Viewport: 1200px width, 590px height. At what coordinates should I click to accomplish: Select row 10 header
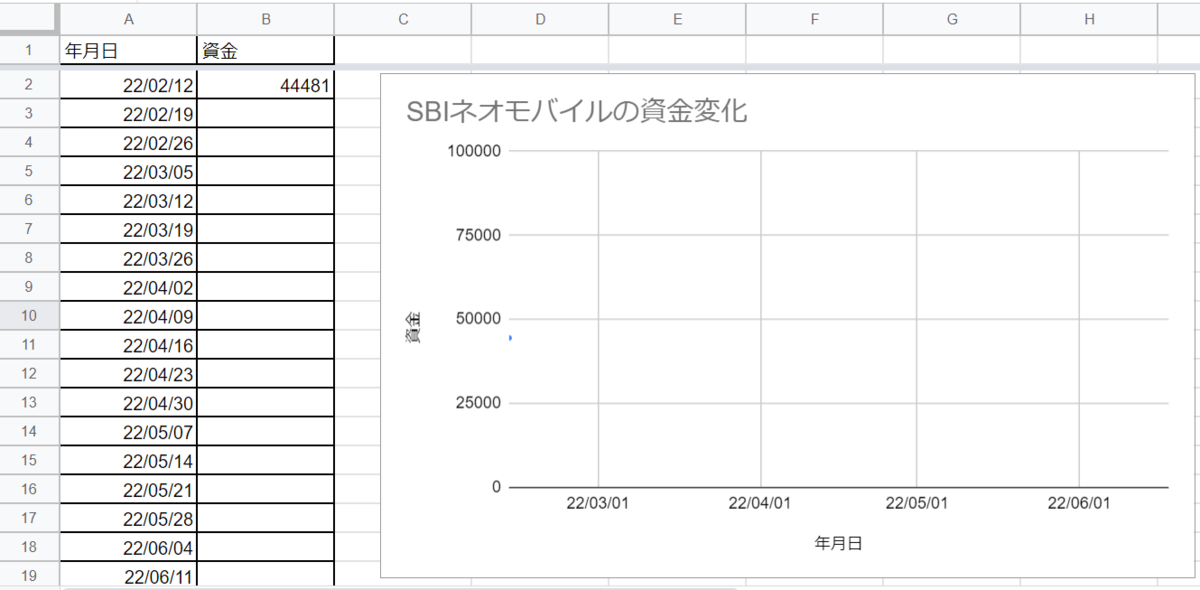coord(29,317)
